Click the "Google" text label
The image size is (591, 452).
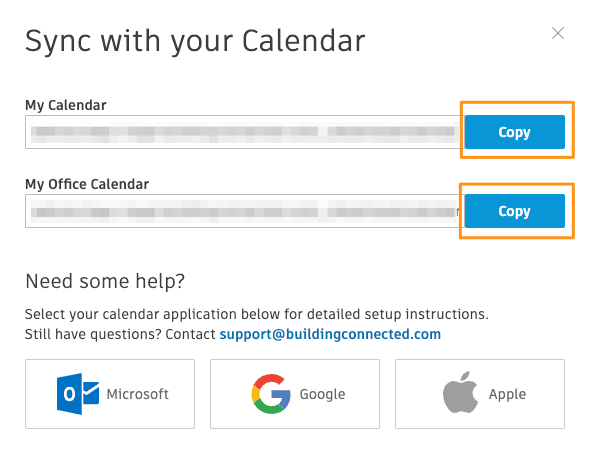[x=322, y=394]
